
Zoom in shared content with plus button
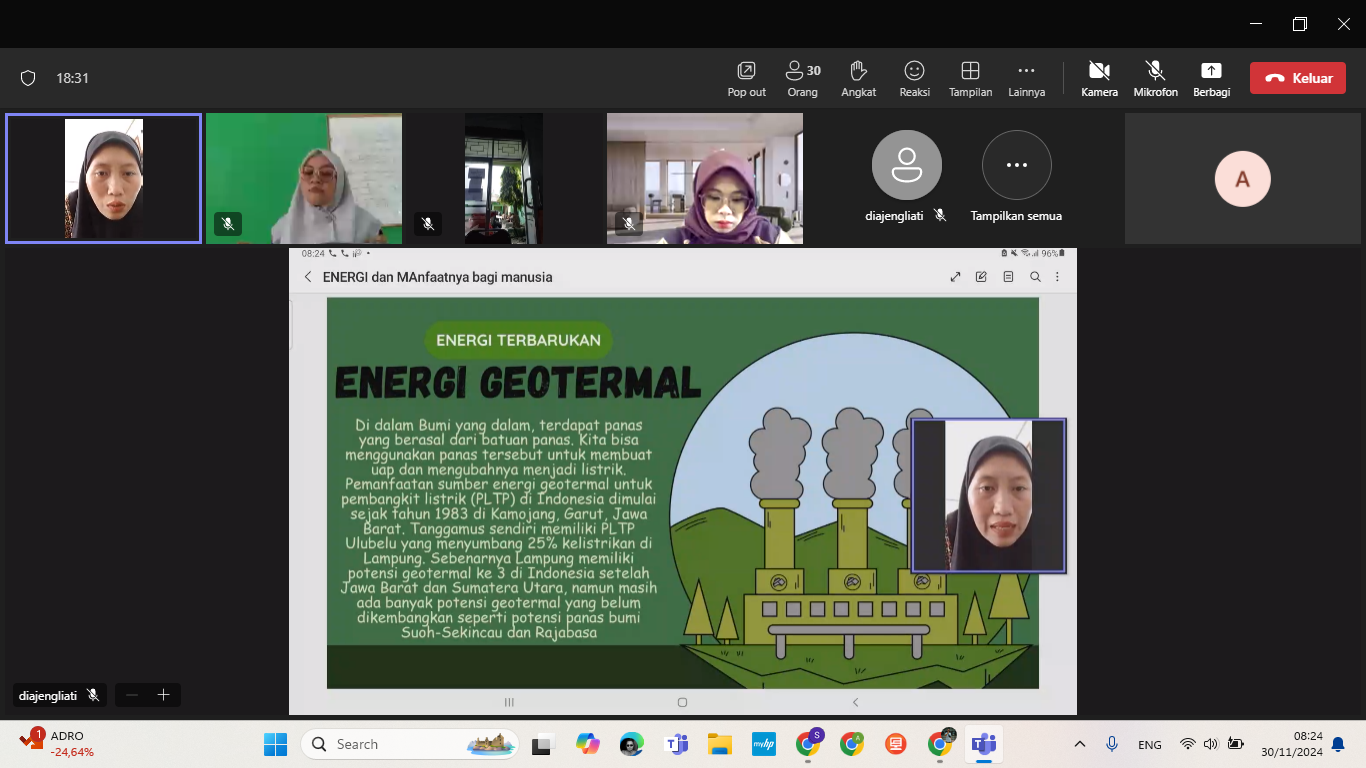tap(164, 695)
